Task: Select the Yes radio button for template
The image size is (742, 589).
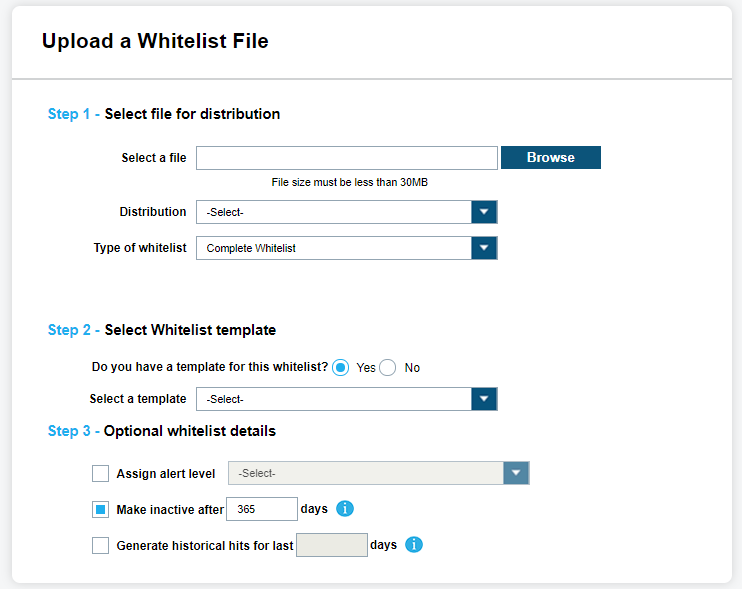Action: point(341,367)
